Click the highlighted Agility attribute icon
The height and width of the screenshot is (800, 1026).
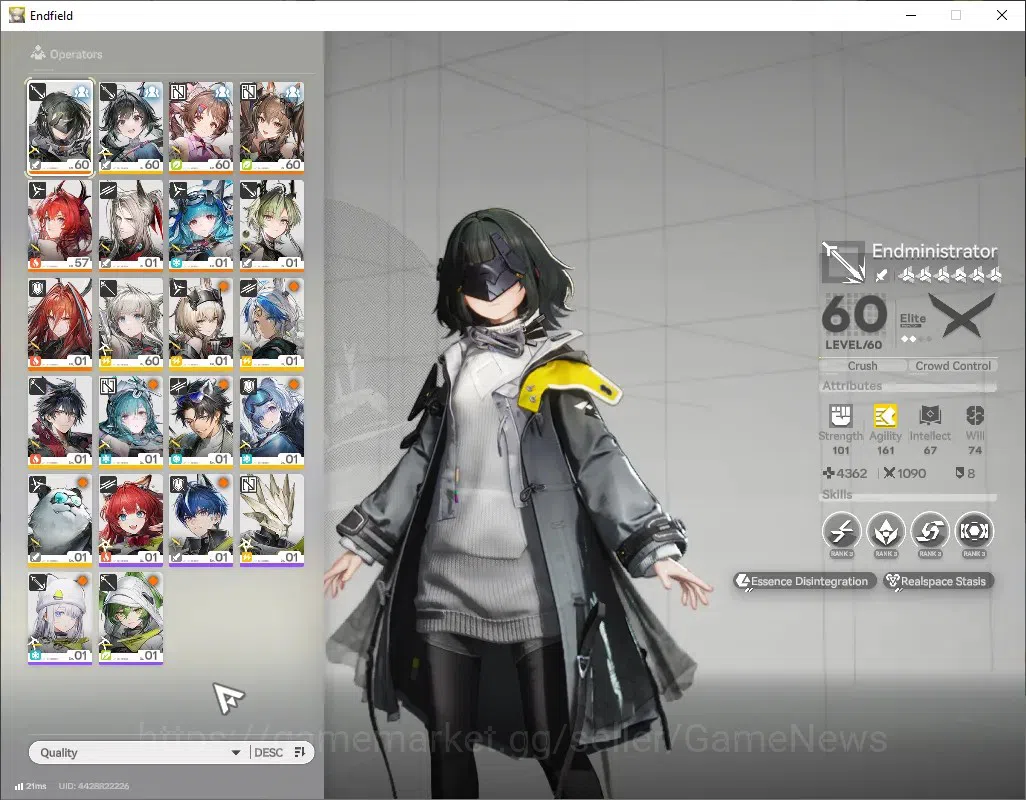point(885,415)
